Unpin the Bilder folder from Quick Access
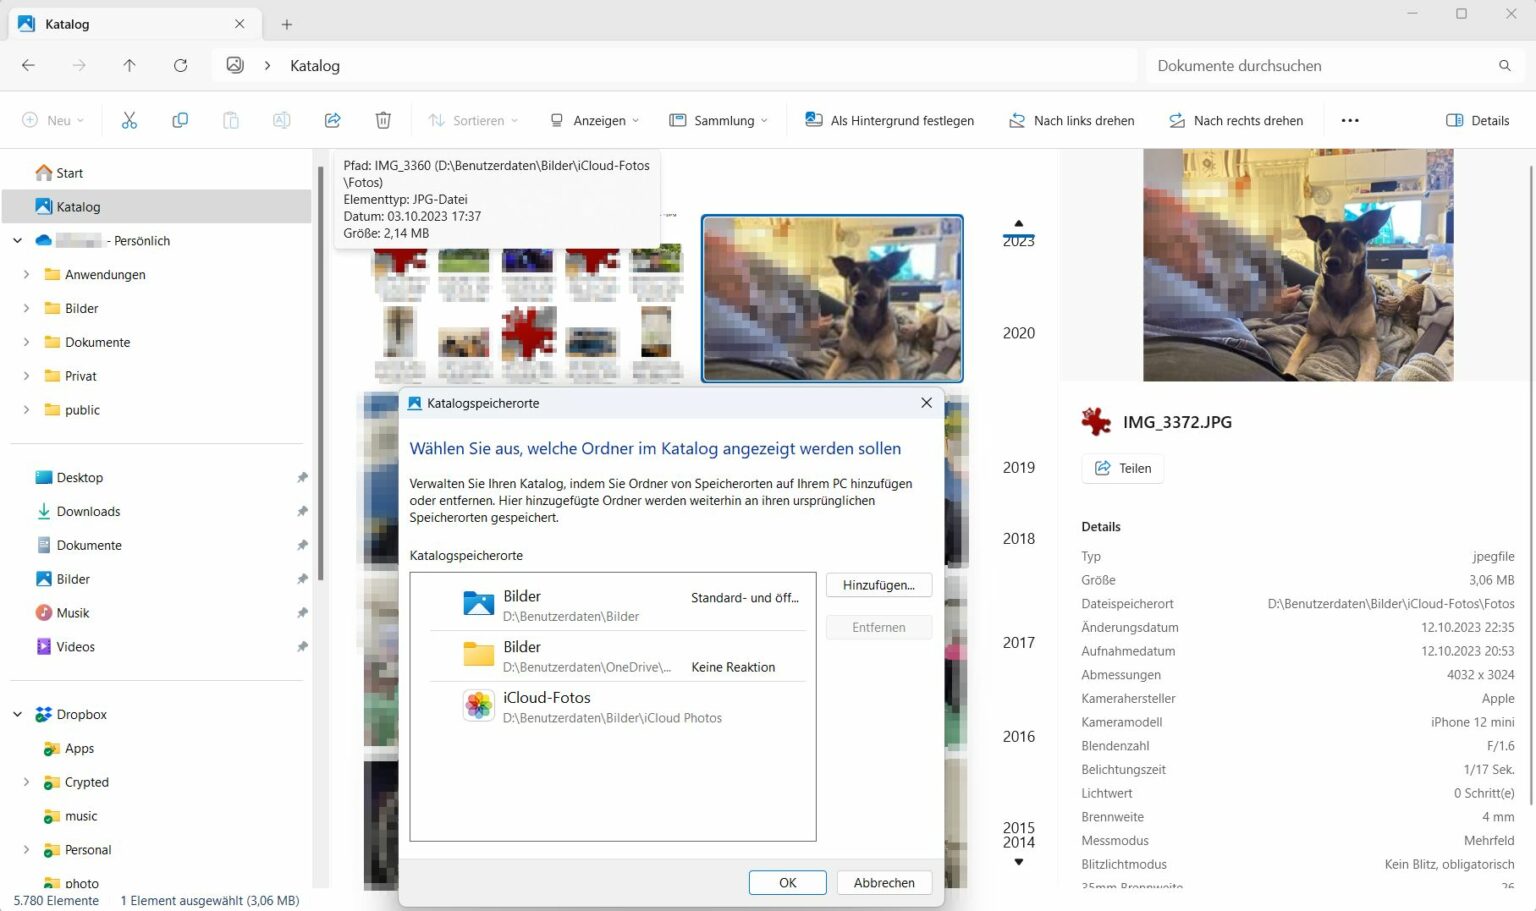The height and width of the screenshot is (911, 1536). pyautogui.click(x=302, y=578)
